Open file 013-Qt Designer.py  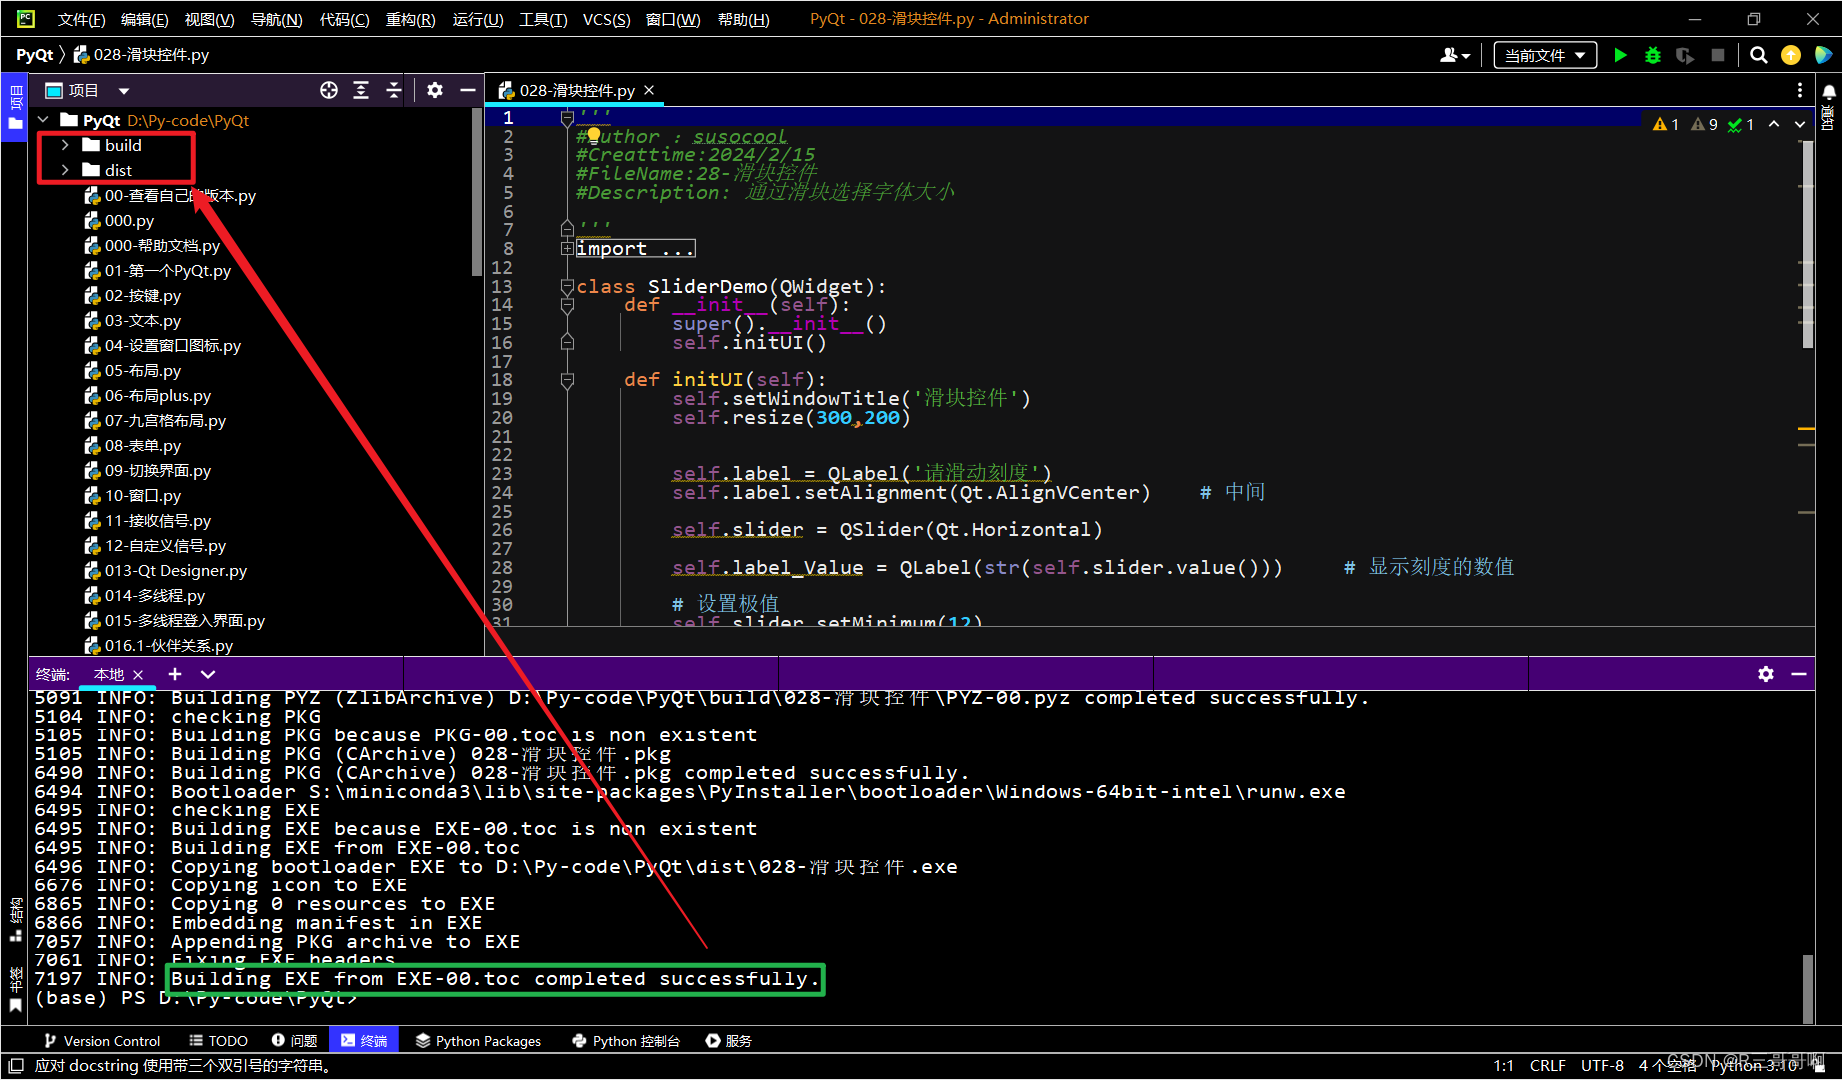coord(166,570)
